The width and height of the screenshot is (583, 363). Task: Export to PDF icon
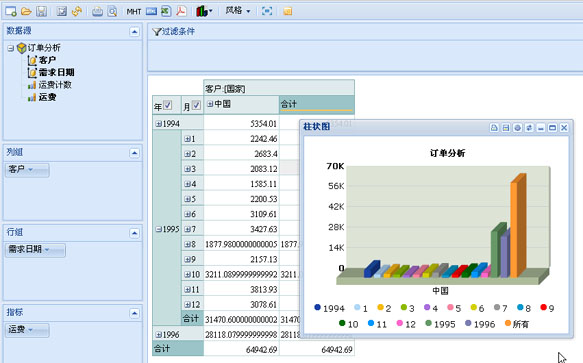181,12
